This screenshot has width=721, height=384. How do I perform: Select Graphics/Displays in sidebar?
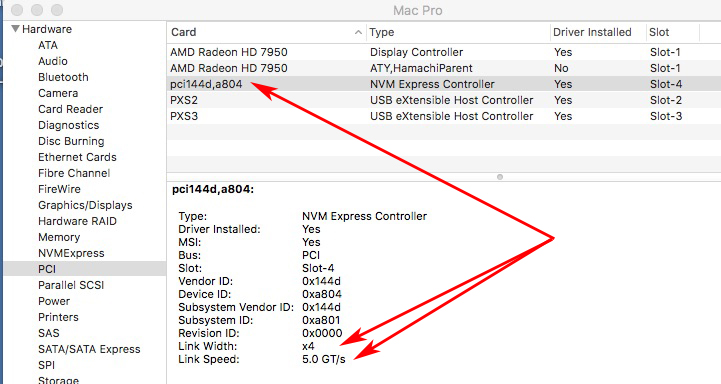coord(85,205)
